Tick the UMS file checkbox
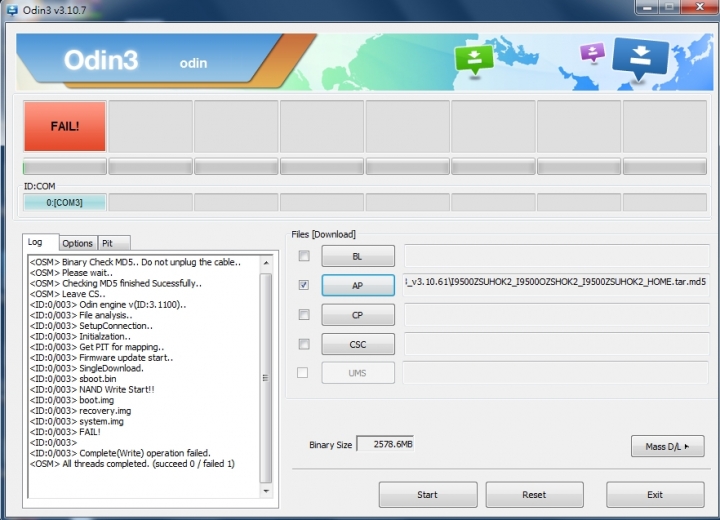The image size is (720, 520). (x=302, y=373)
